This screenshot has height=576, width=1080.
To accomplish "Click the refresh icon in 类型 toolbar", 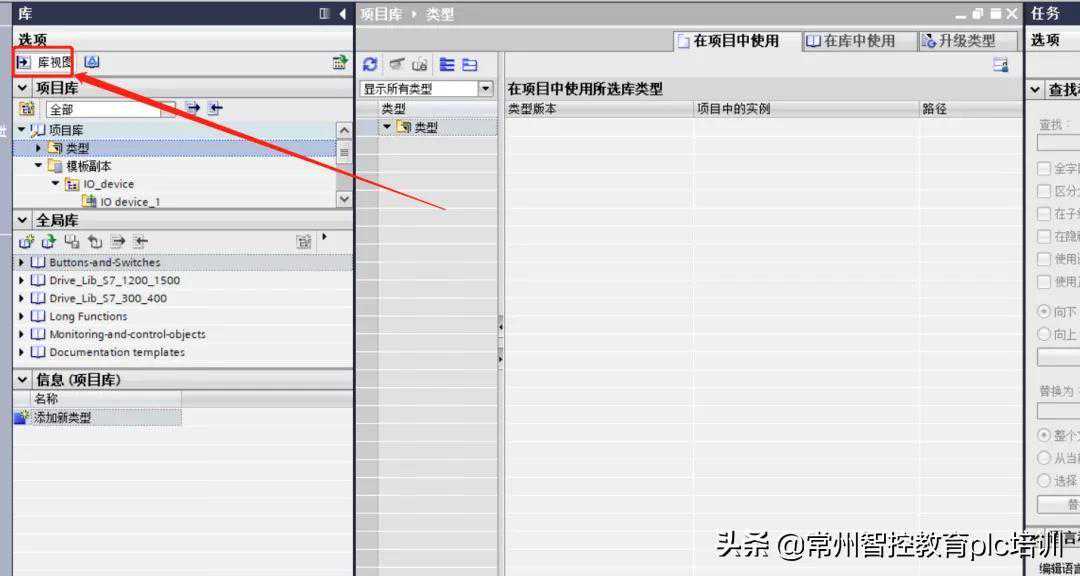I will [370, 64].
